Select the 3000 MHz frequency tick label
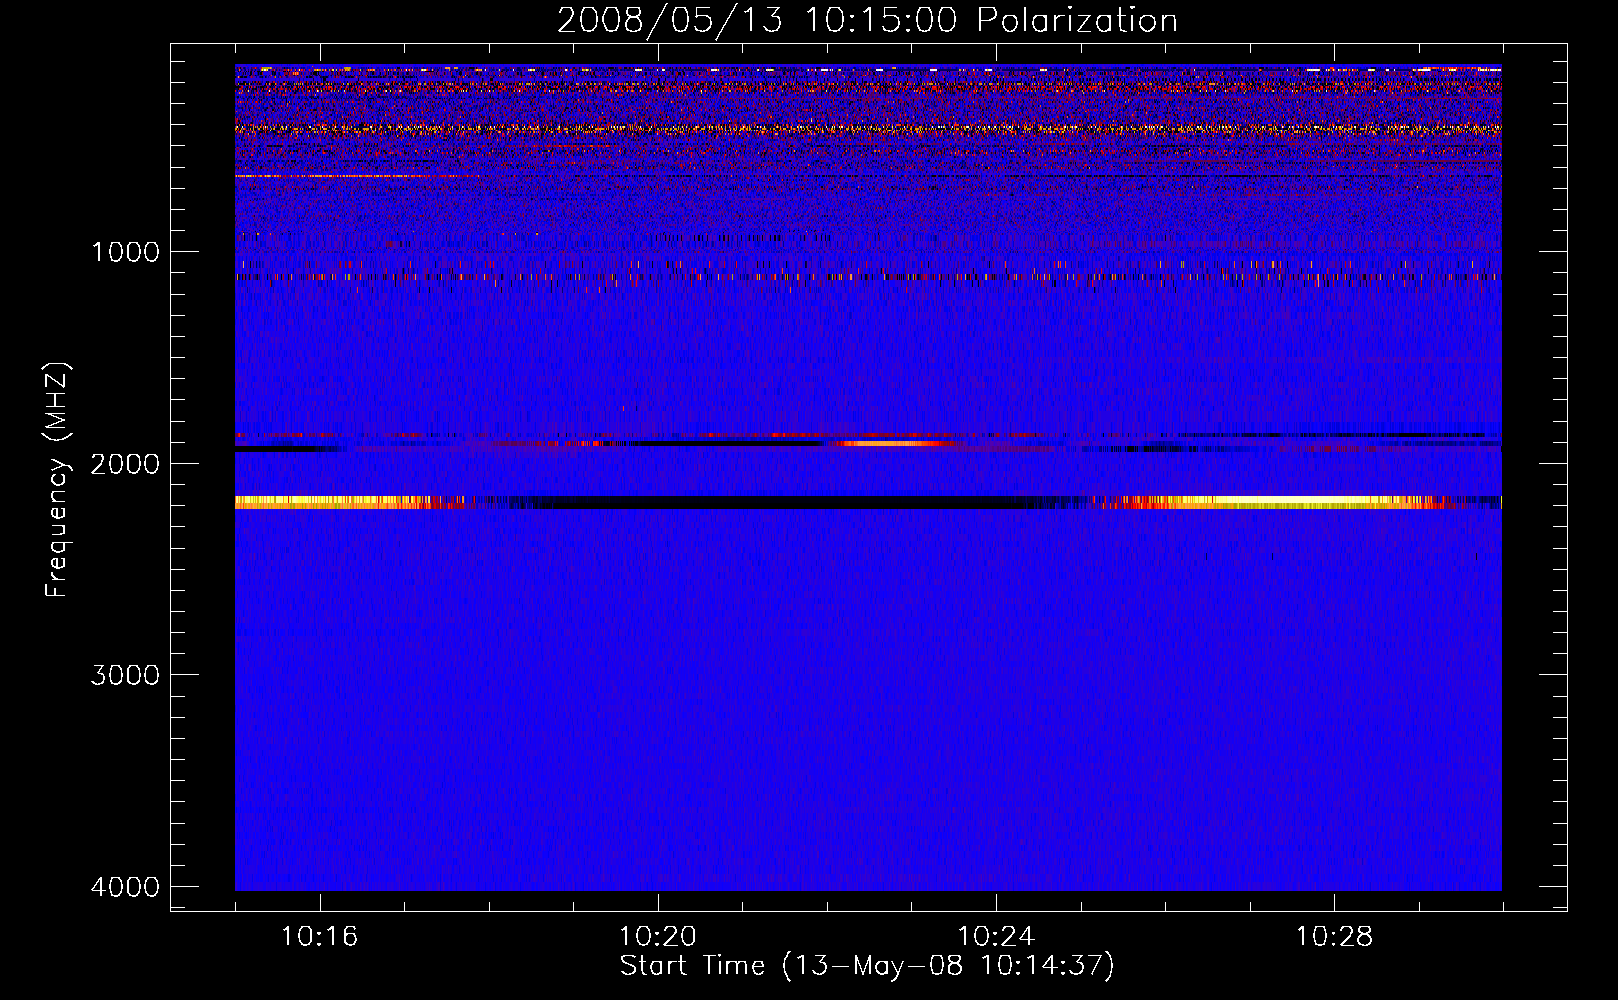Image resolution: width=1618 pixels, height=1000 pixels. 125,675
